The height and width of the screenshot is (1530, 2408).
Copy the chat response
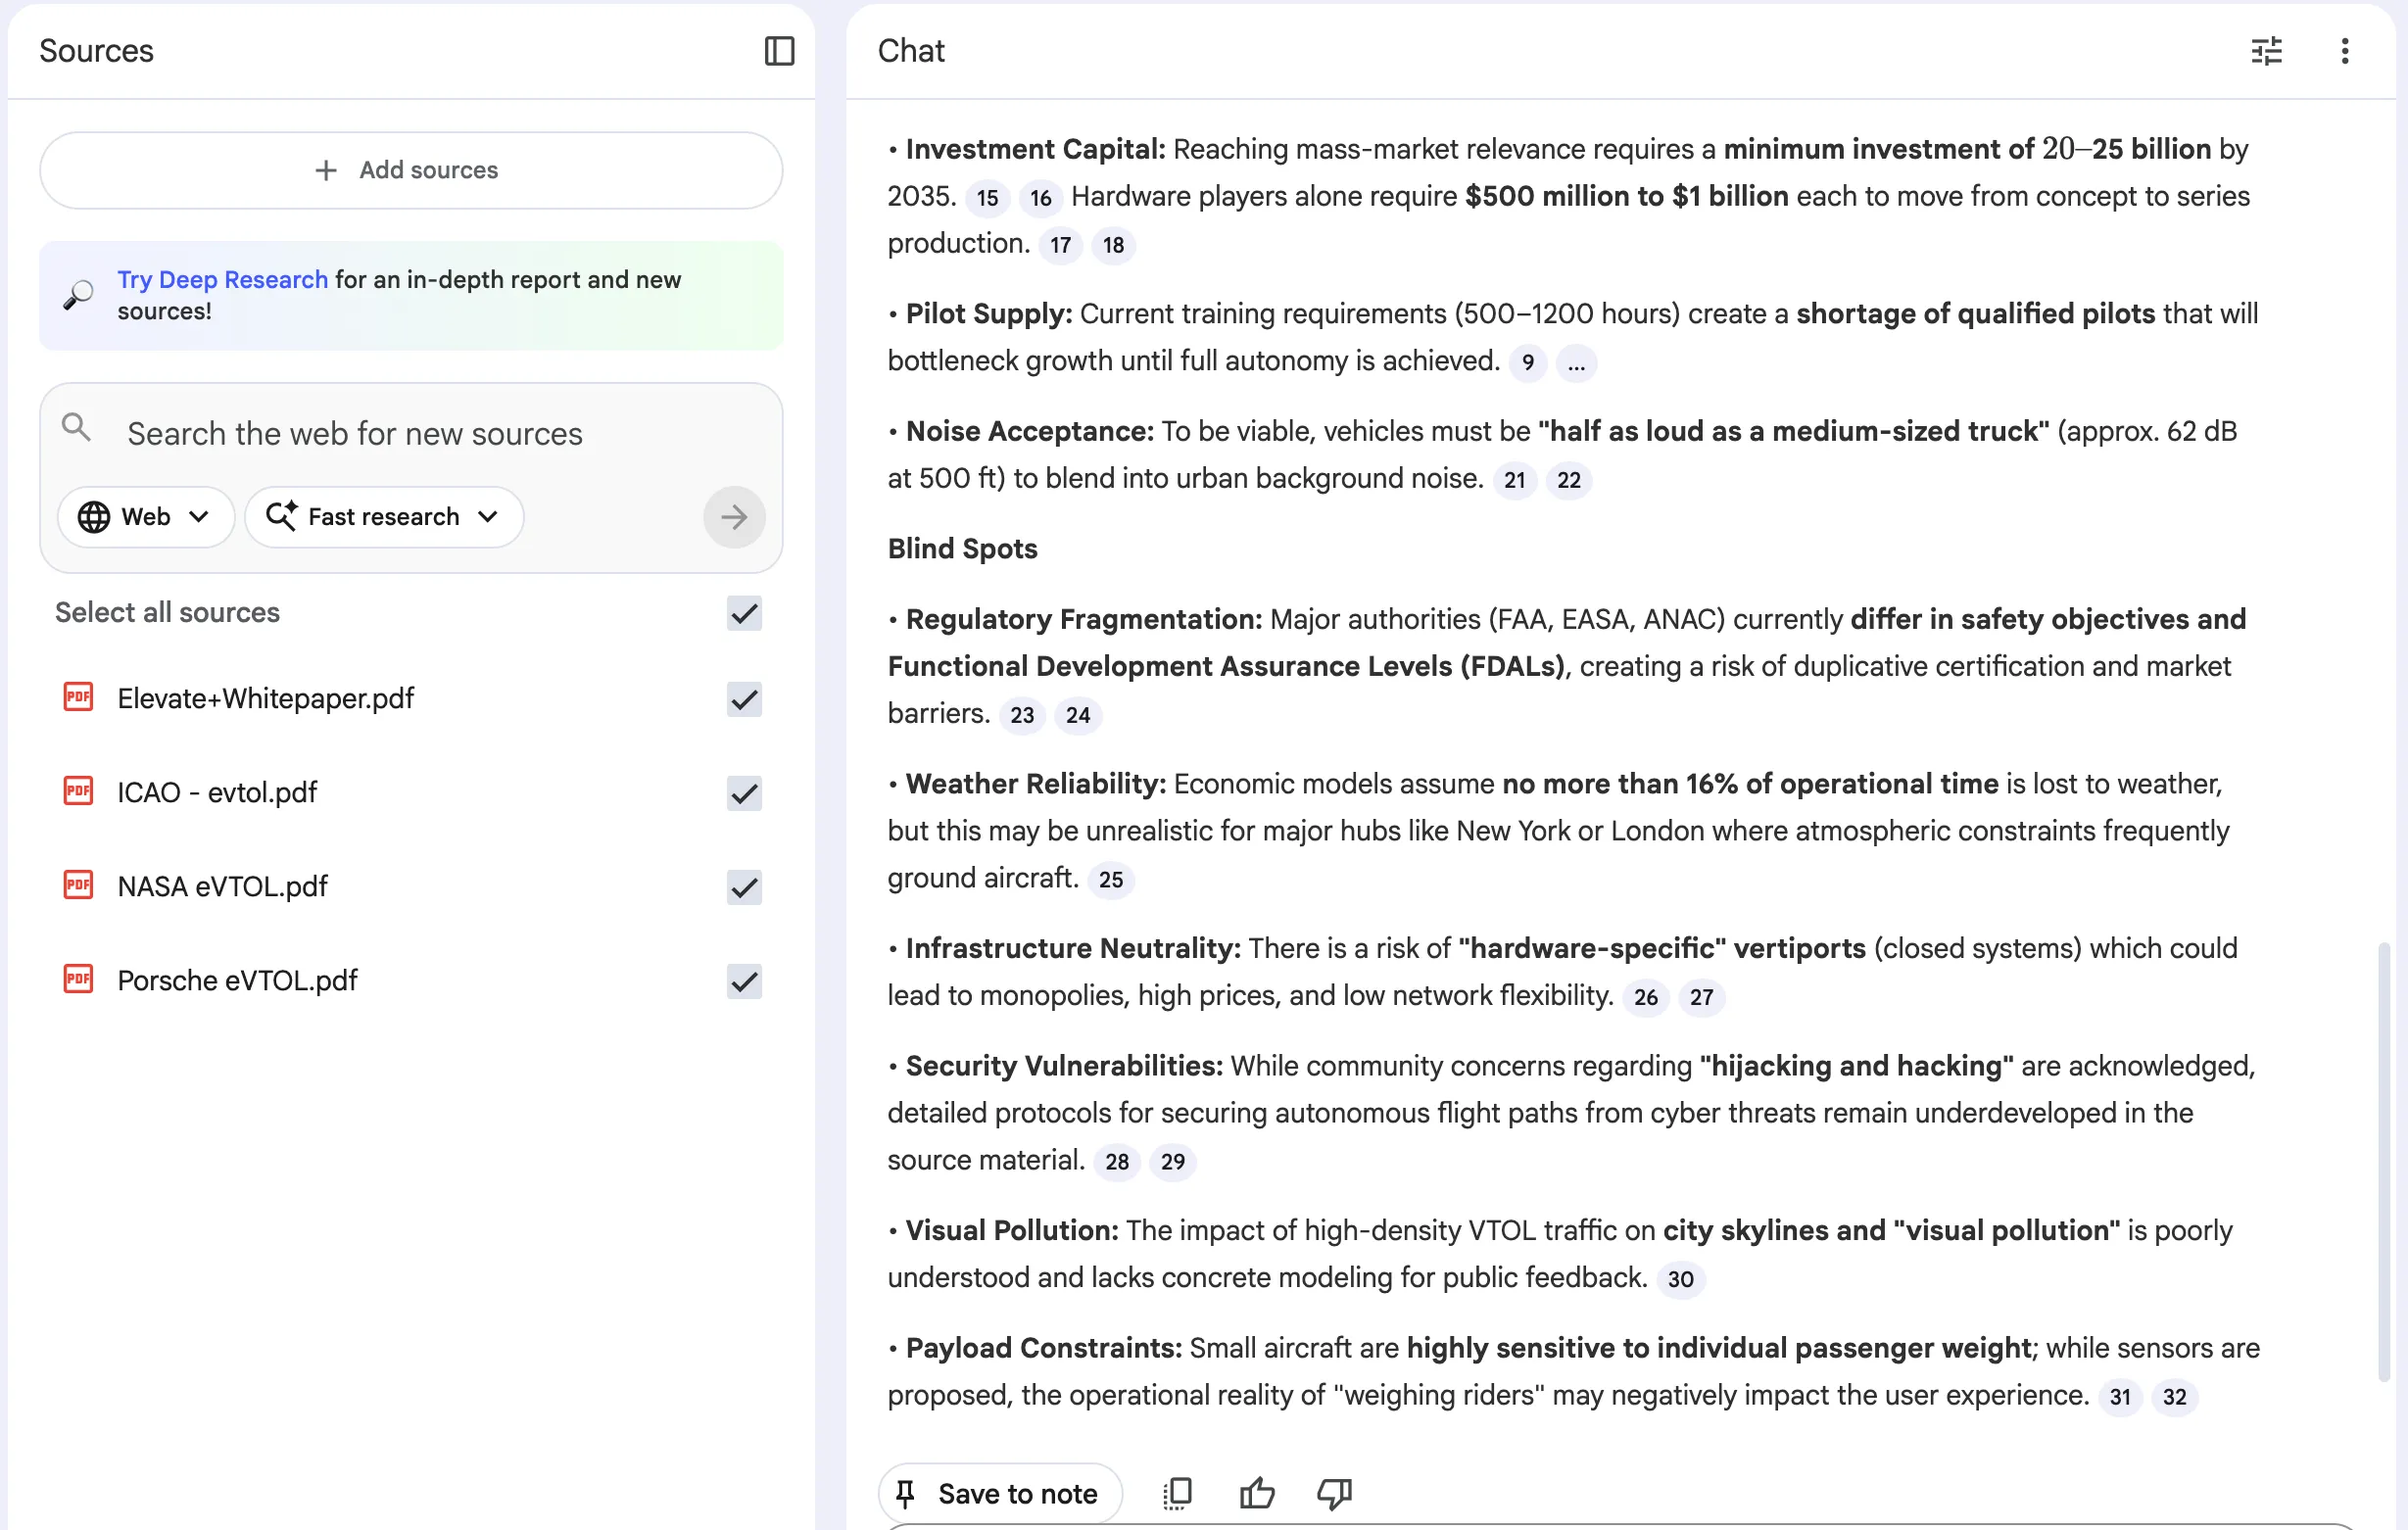(1177, 1493)
